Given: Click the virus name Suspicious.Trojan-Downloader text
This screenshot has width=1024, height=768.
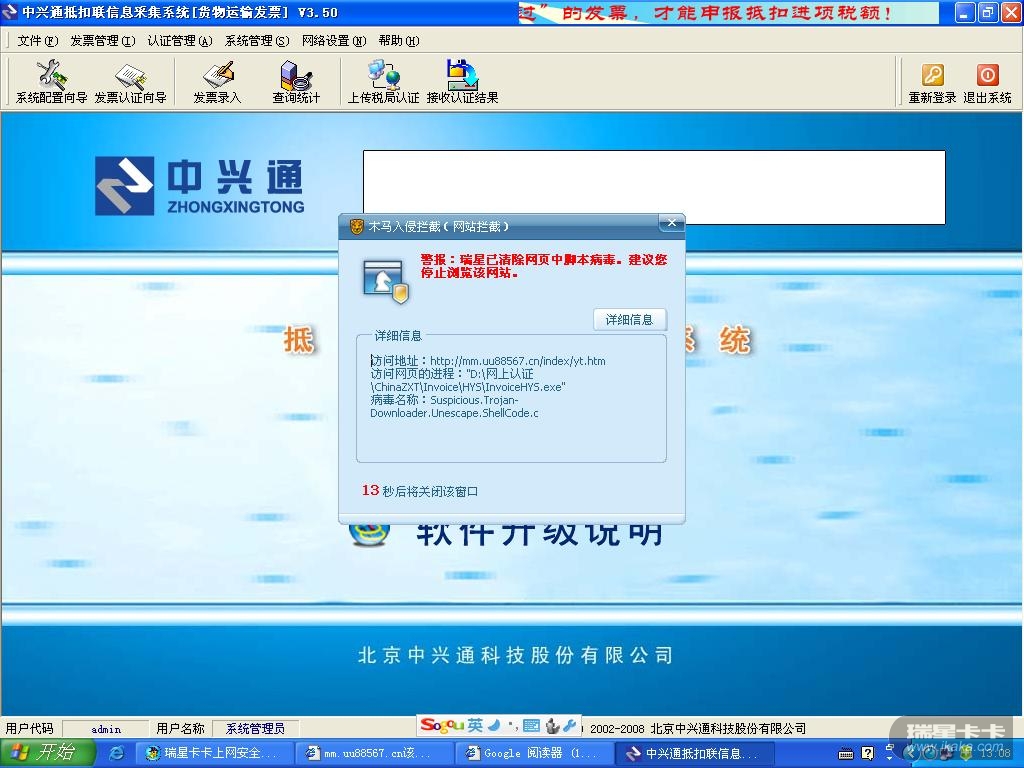Looking at the screenshot, I should click(x=455, y=406).
